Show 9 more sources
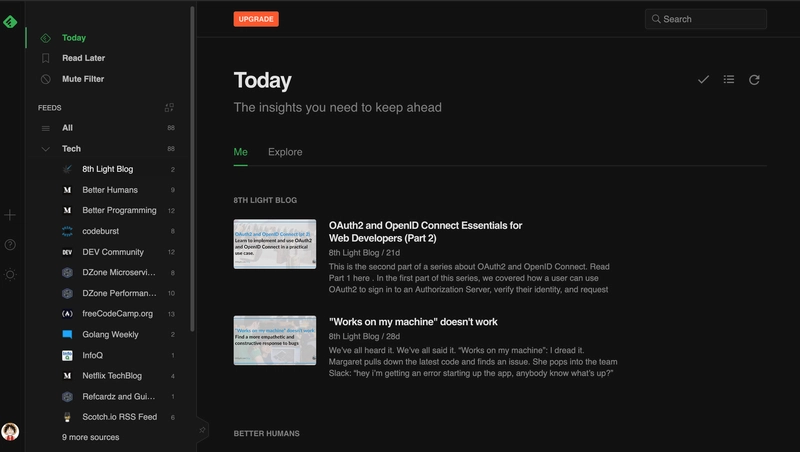The width and height of the screenshot is (800, 452). click(x=90, y=437)
